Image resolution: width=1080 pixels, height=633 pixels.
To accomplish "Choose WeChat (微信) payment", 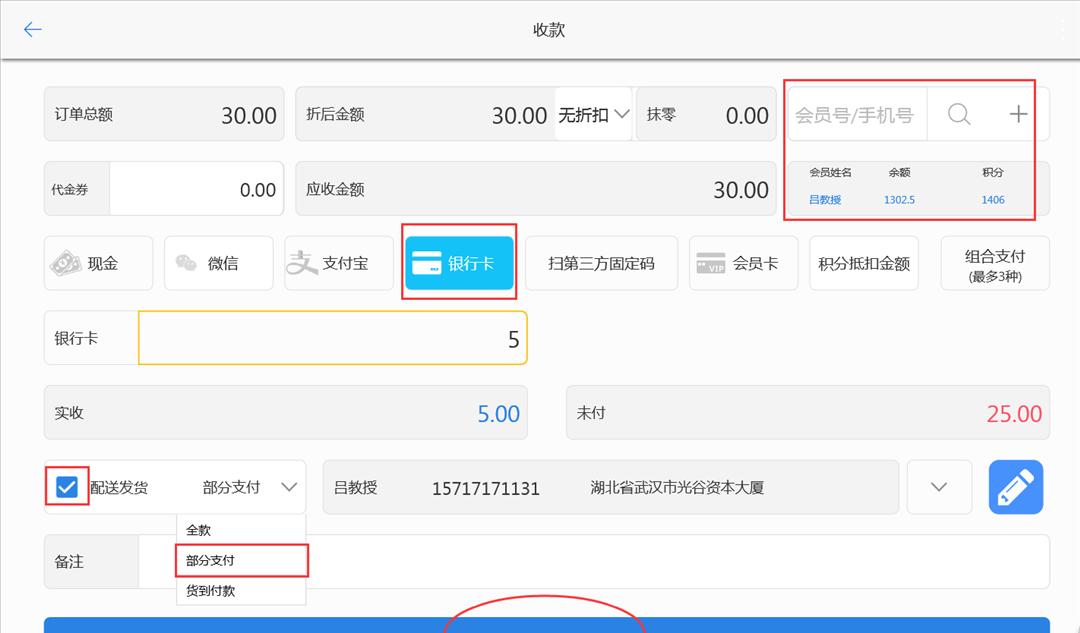I will point(218,263).
